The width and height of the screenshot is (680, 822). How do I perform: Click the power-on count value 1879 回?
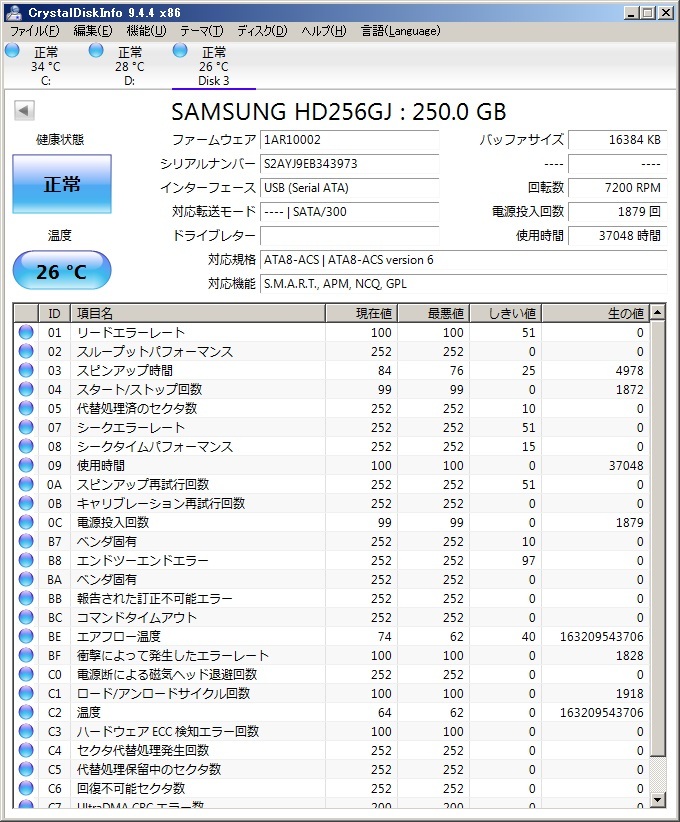coord(618,212)
